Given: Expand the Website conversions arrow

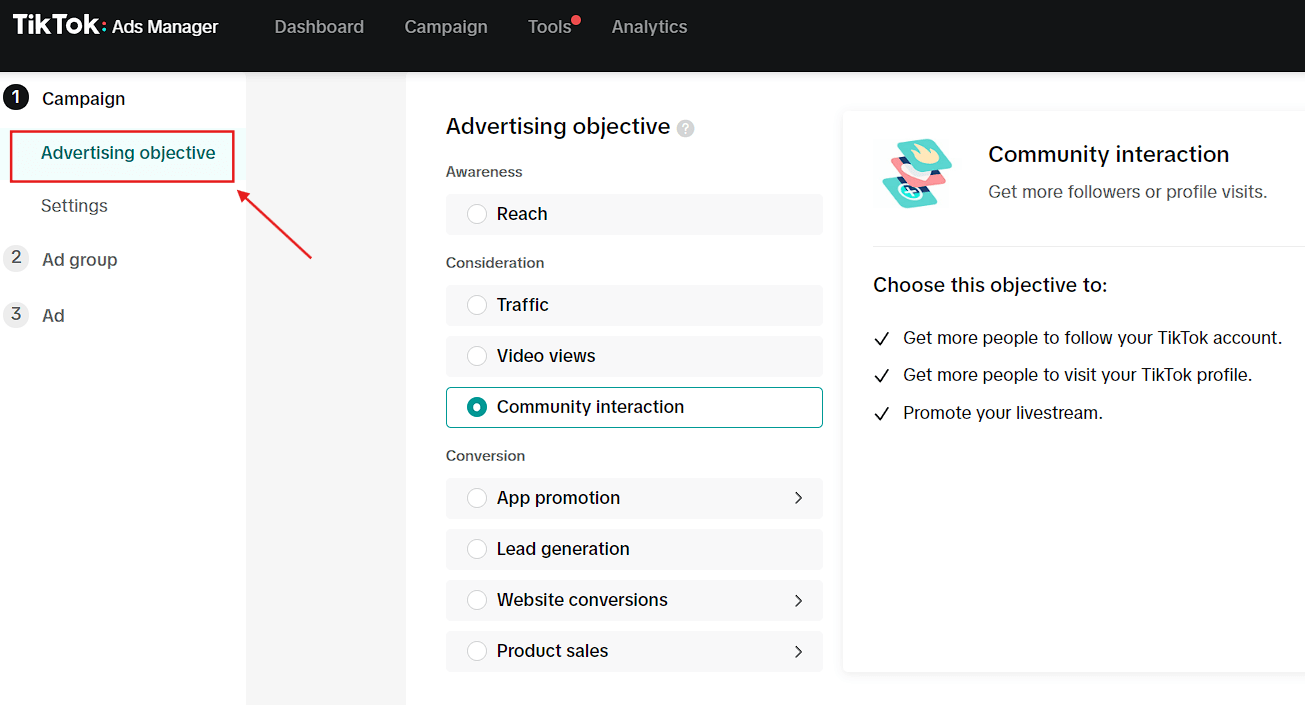Looking at the screenshot, I should tap(798, 600).
